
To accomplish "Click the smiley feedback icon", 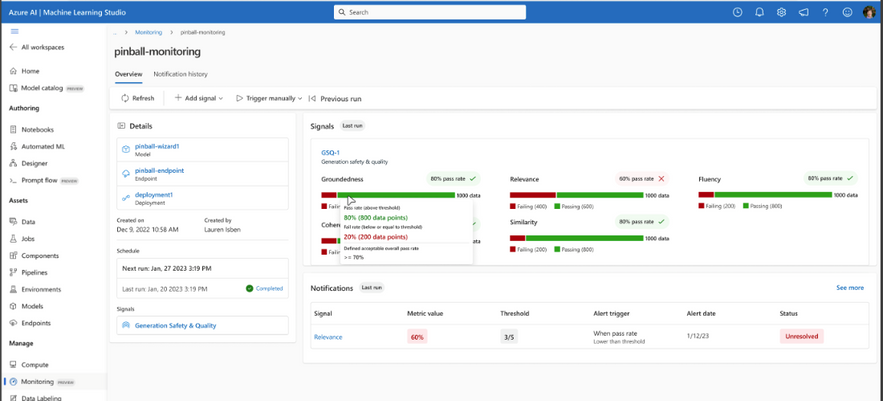I will click(x=847, y=12).
